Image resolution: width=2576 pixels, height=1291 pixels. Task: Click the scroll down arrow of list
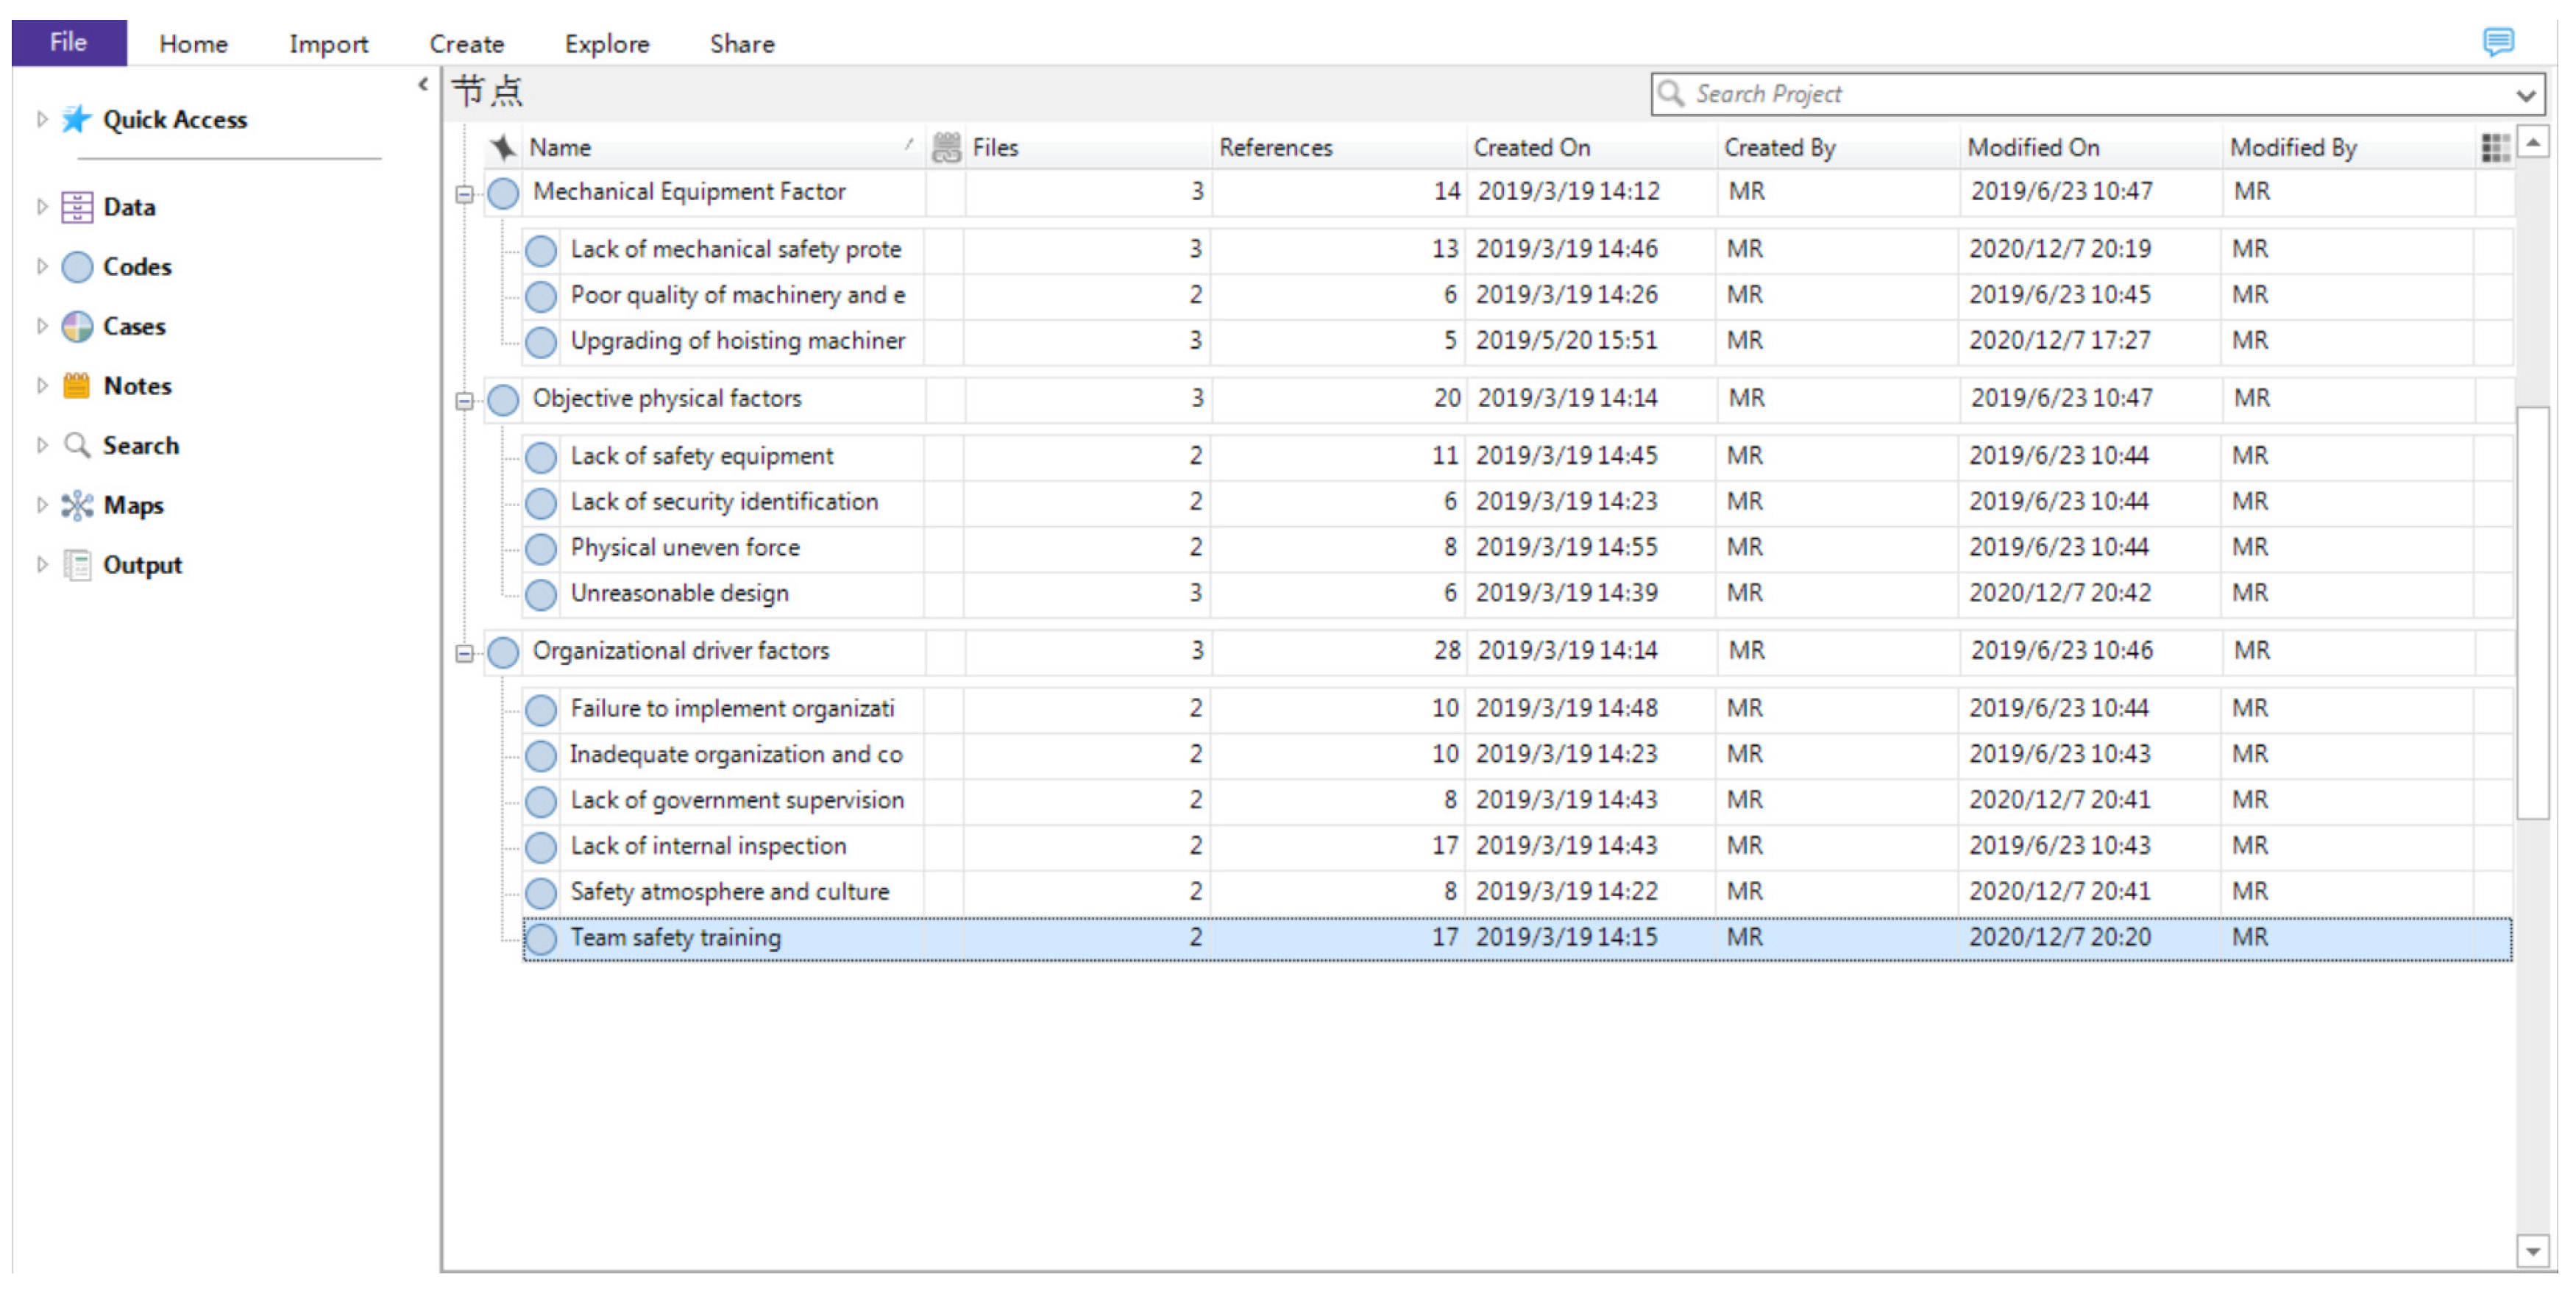(2532, 1250)
